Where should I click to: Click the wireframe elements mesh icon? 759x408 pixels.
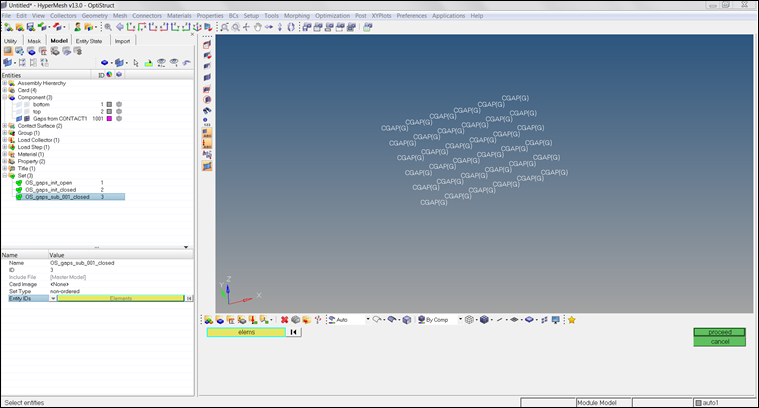pyautogui.click(x=469, y=320)
